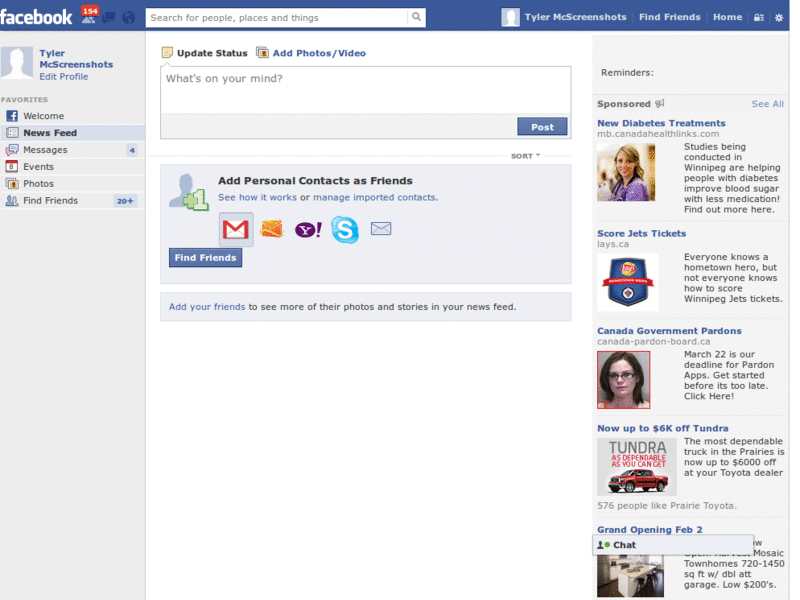Click the header profile picture thumbnail

510,17
